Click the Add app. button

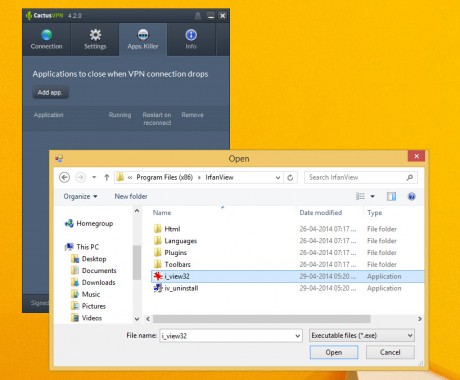(50, 92)
